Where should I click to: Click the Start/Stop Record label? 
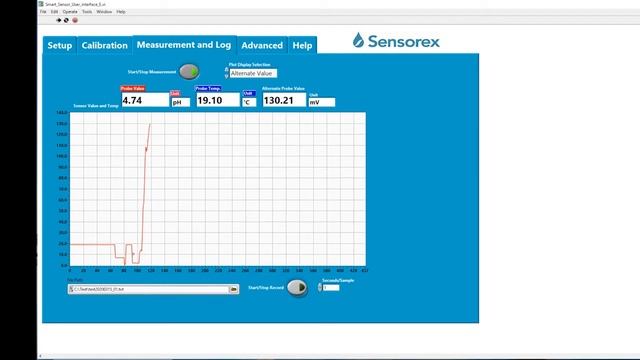click(x=266, y=288)
